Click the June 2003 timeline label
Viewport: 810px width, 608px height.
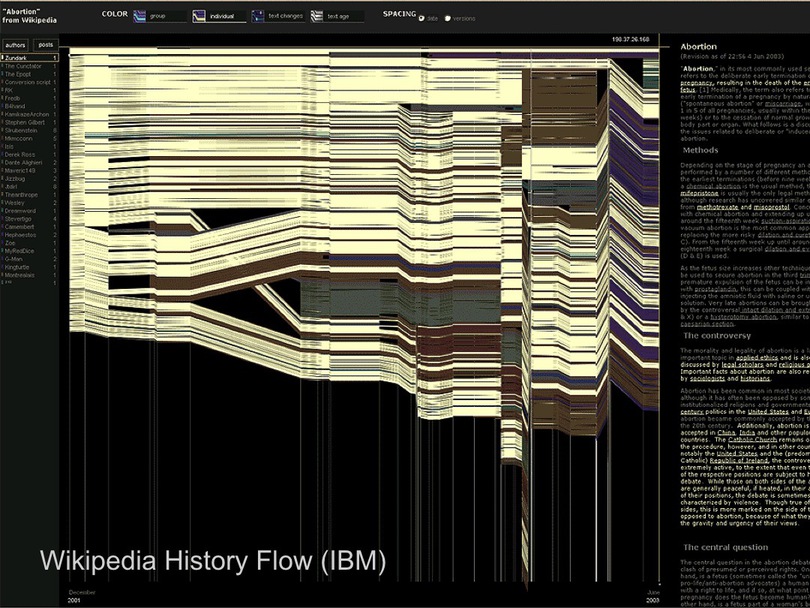pos(653,597)
